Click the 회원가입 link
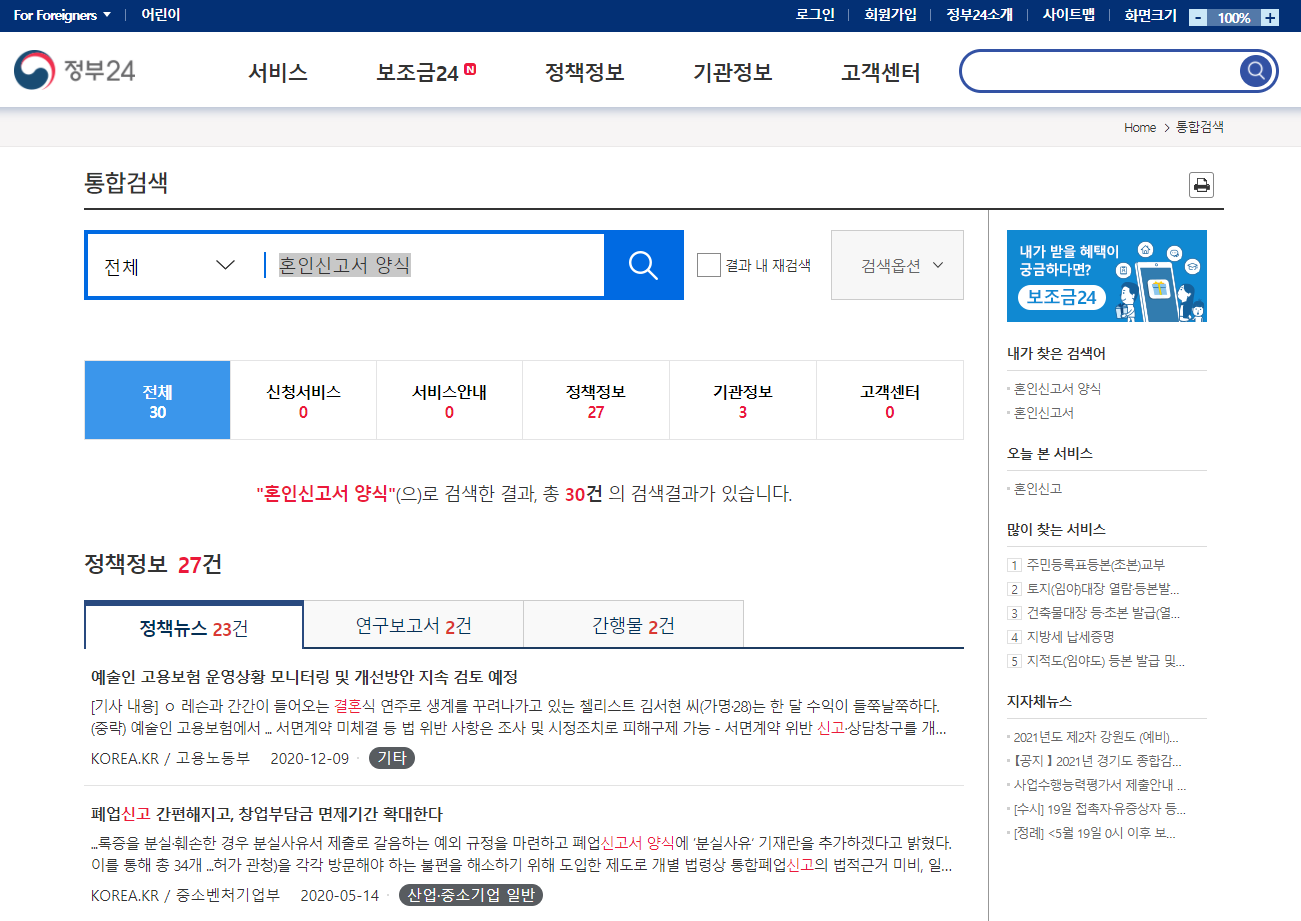 [890, 15]
